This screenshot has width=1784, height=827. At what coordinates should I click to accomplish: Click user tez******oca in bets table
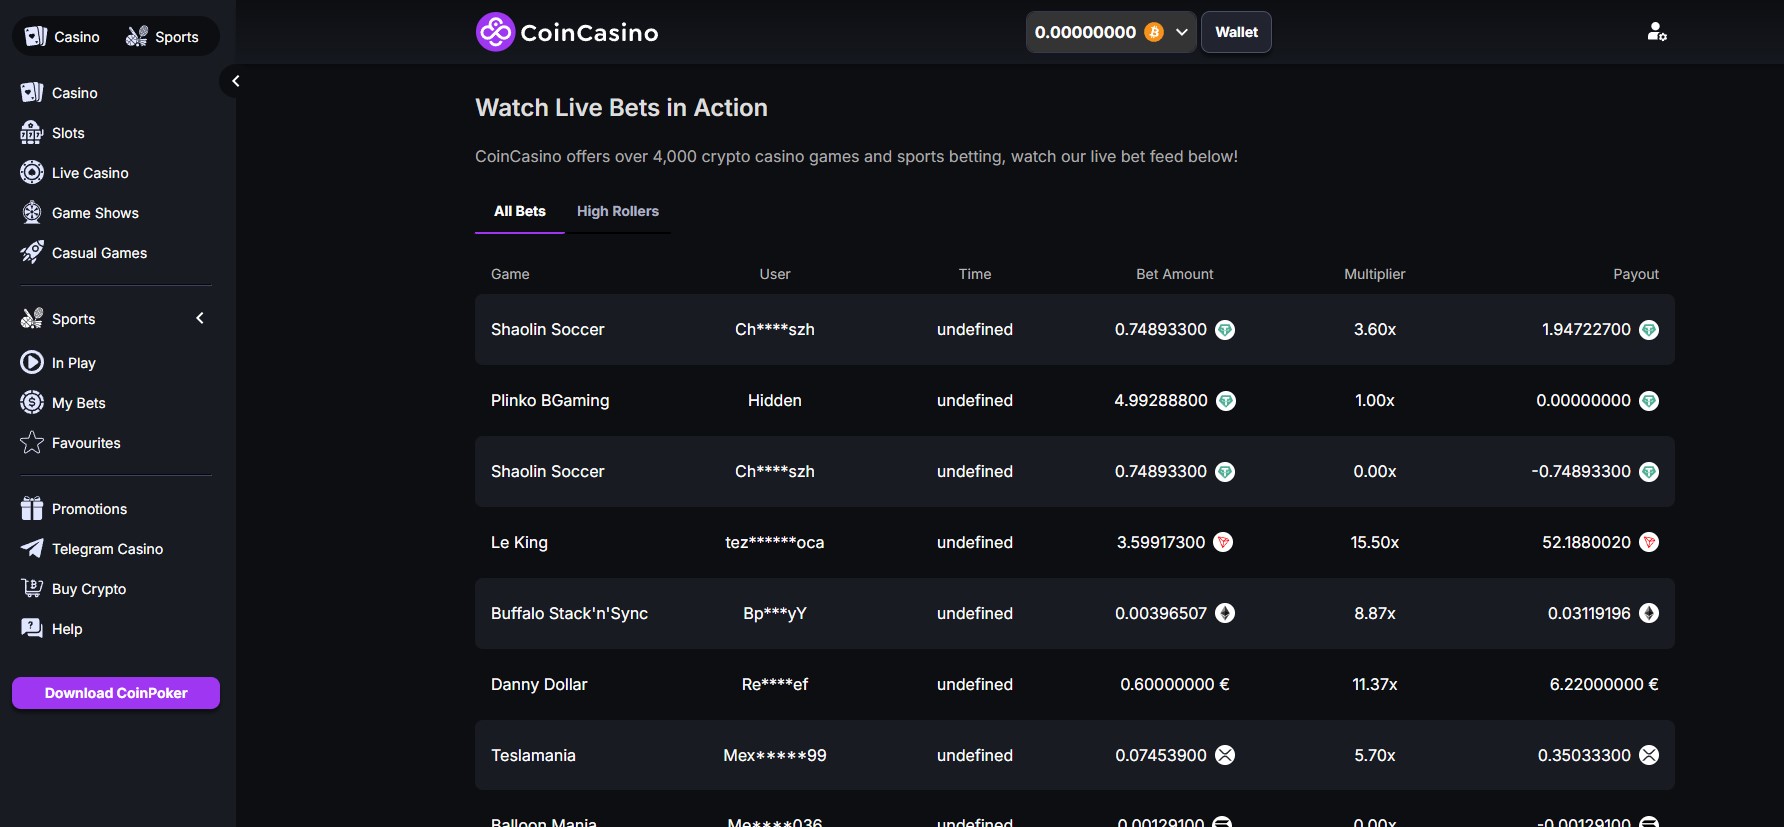click(775, 542)
